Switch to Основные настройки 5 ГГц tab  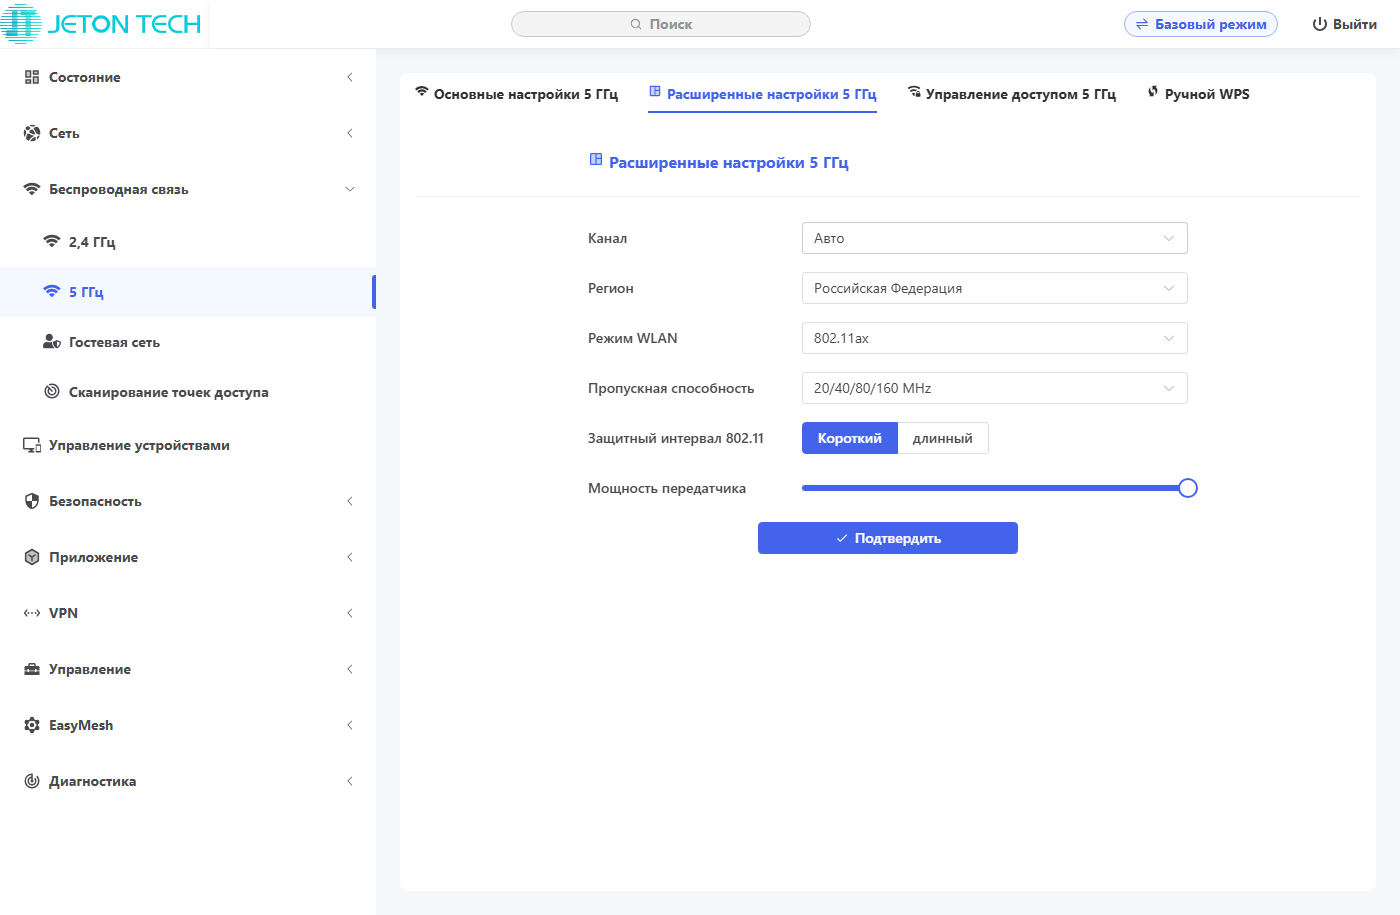(517, 94)
